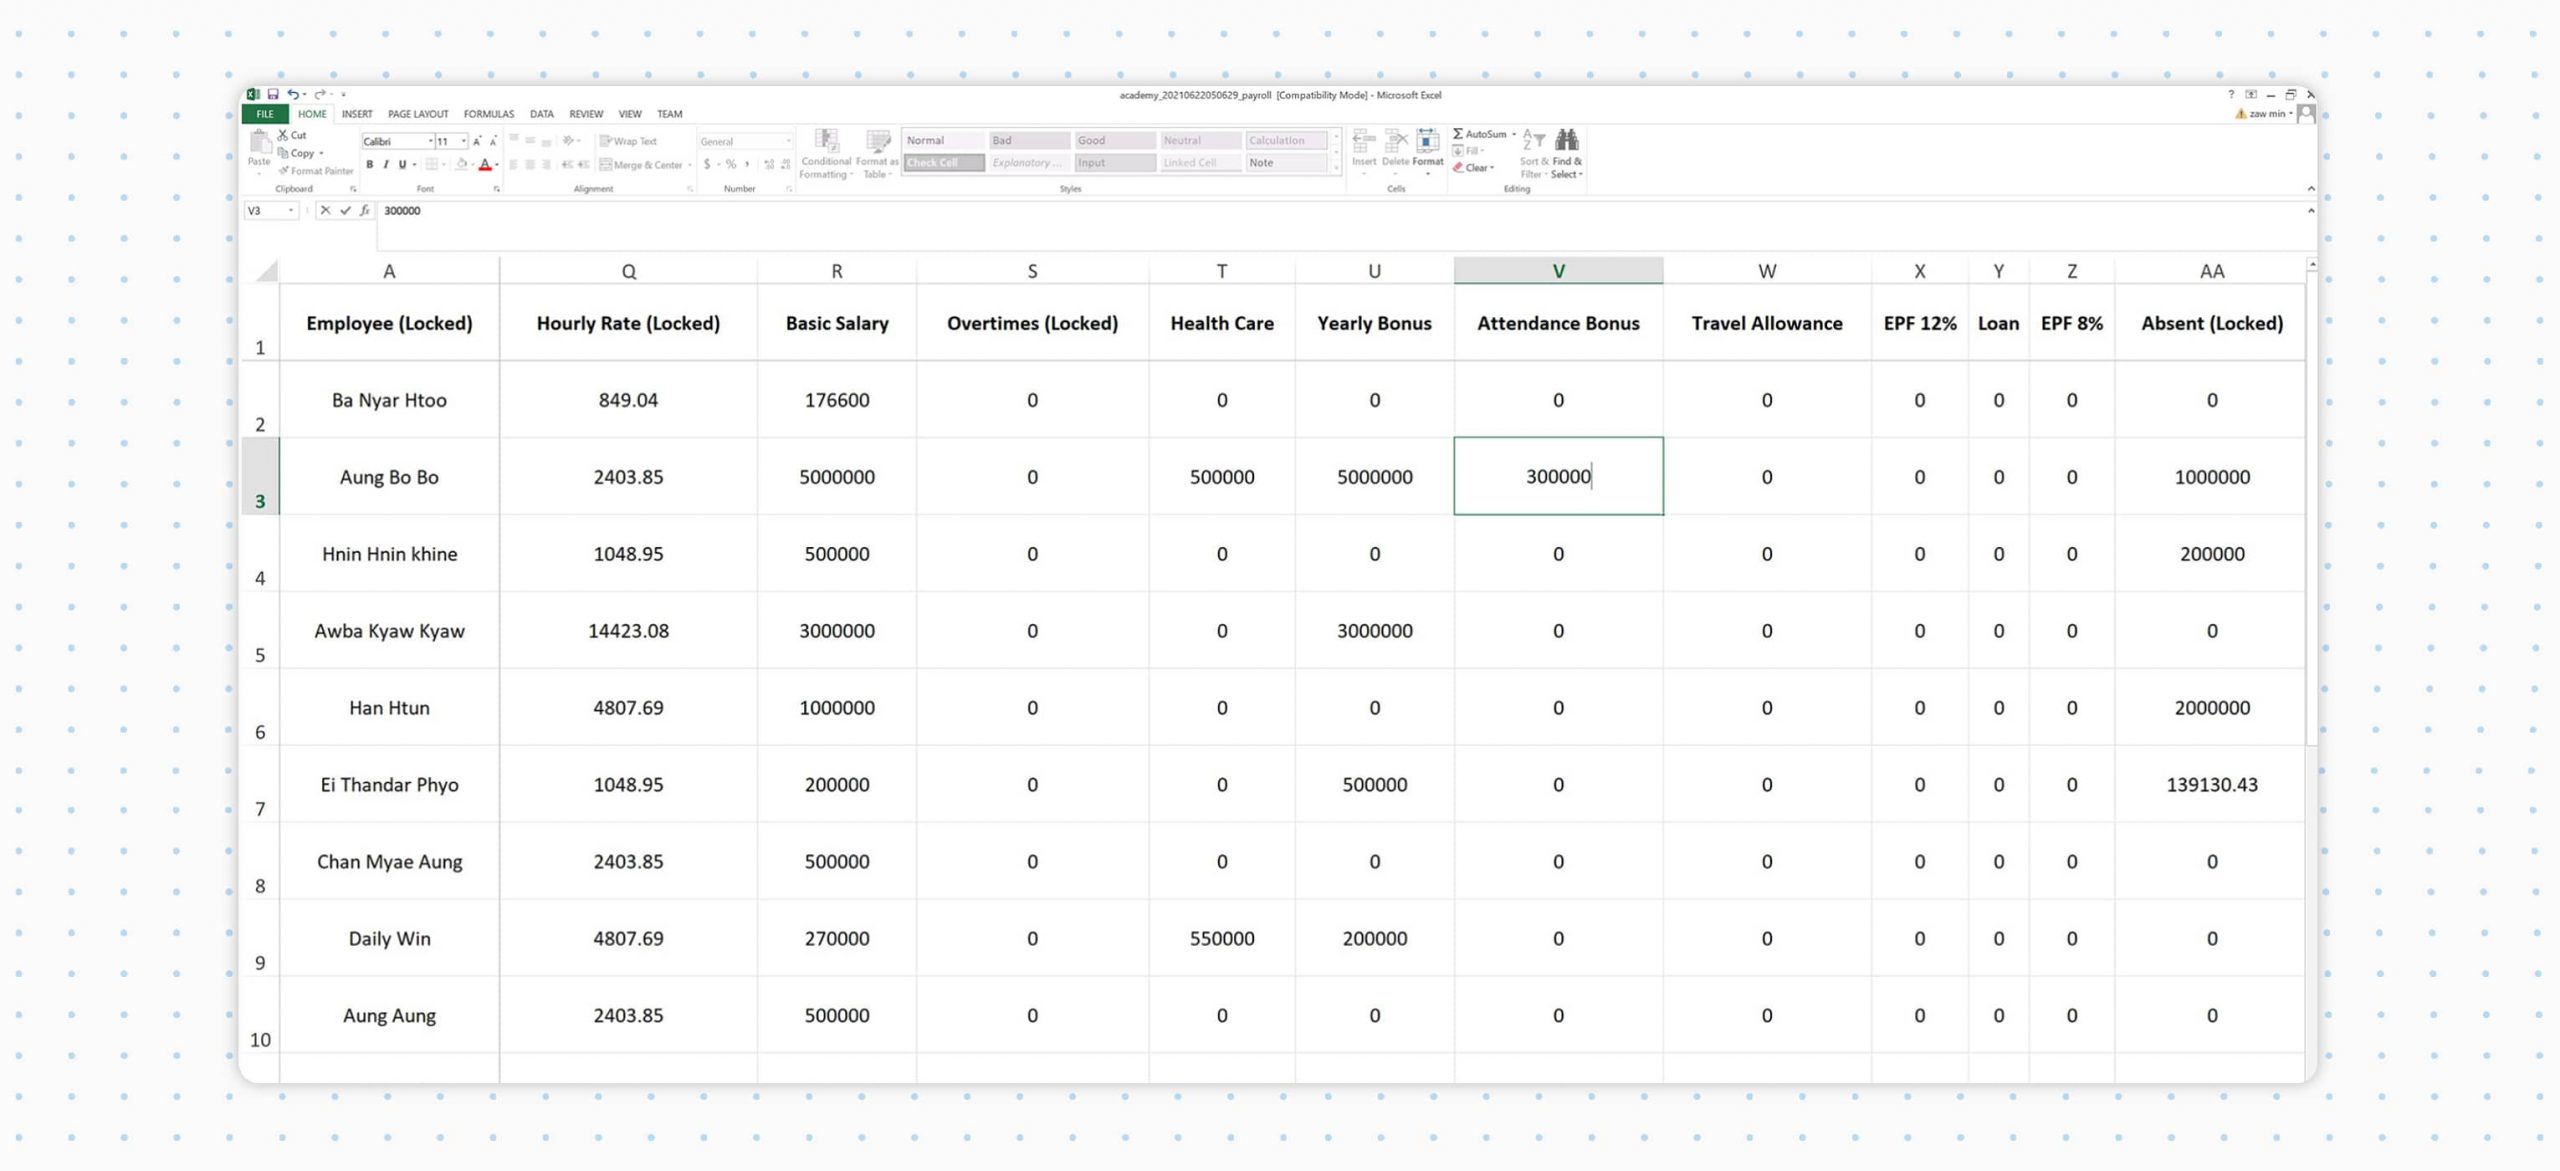
Task: Select column header V
Action: [1558, 271]
